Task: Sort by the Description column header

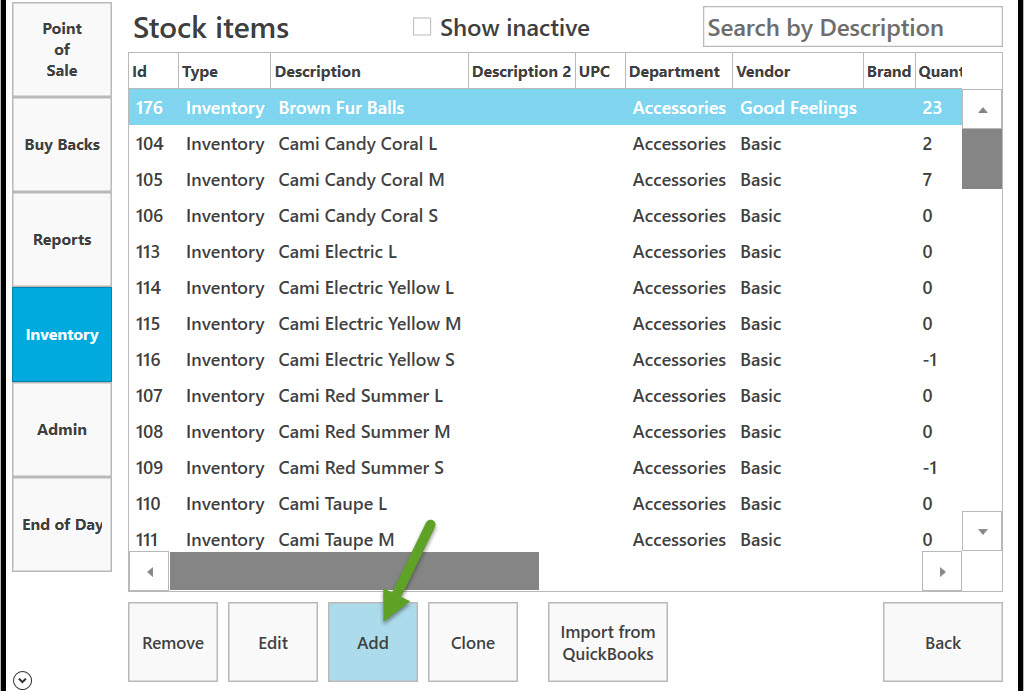Action: pos(370,71)
